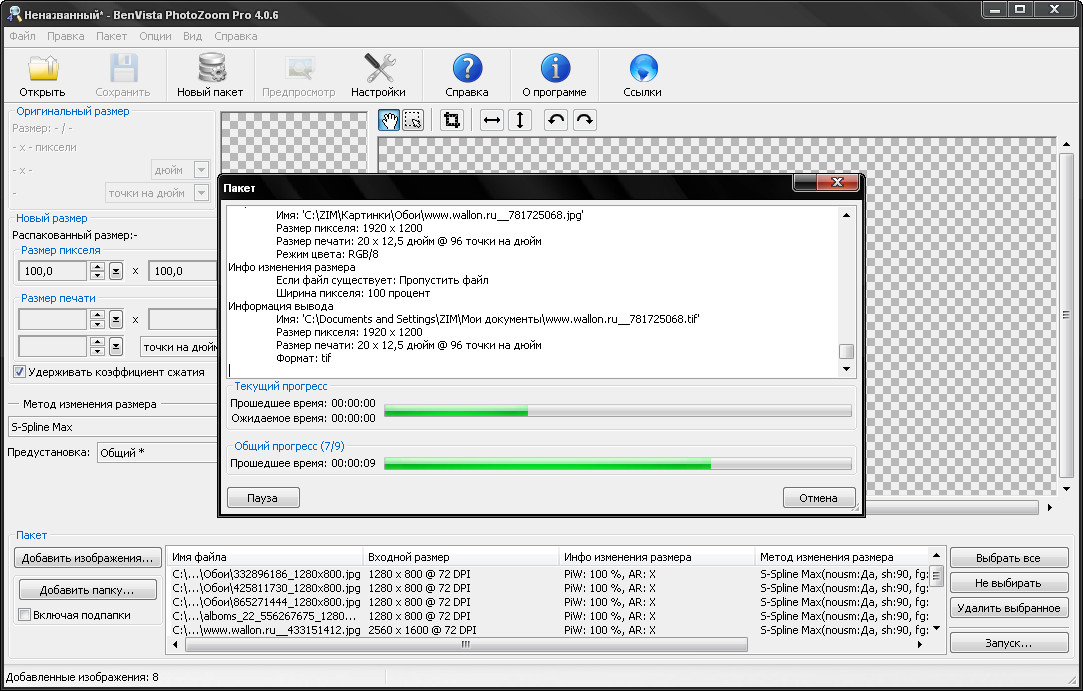Open the Справка menu

pos(236,36)
